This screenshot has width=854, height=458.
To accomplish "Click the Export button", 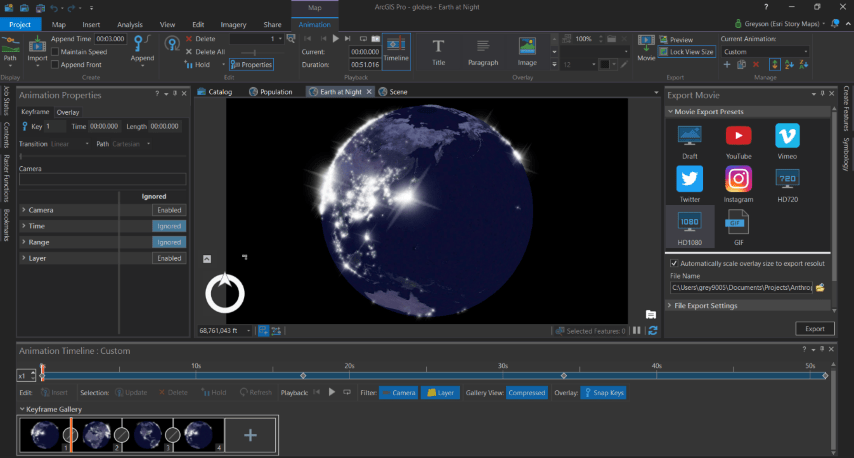I will coord(814,328).
